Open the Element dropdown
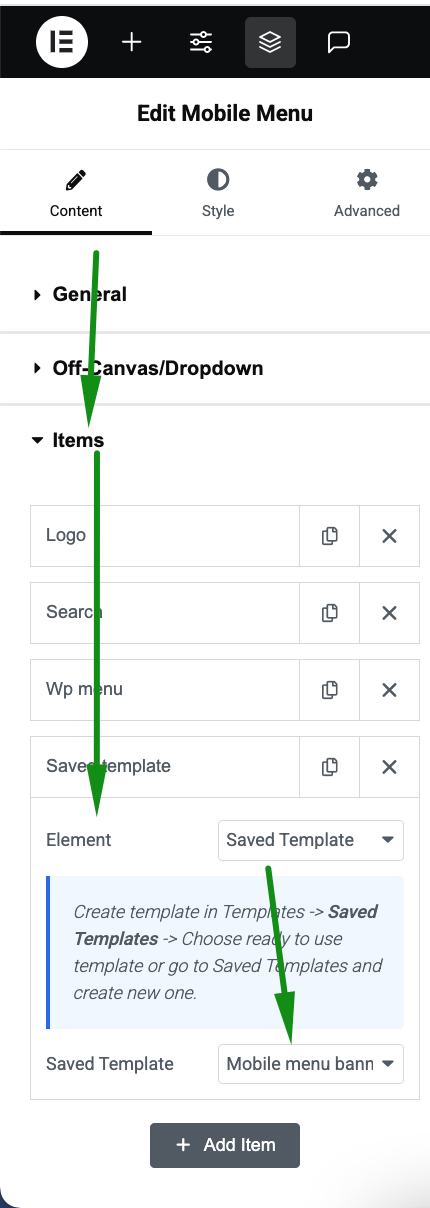 point(311,840)
